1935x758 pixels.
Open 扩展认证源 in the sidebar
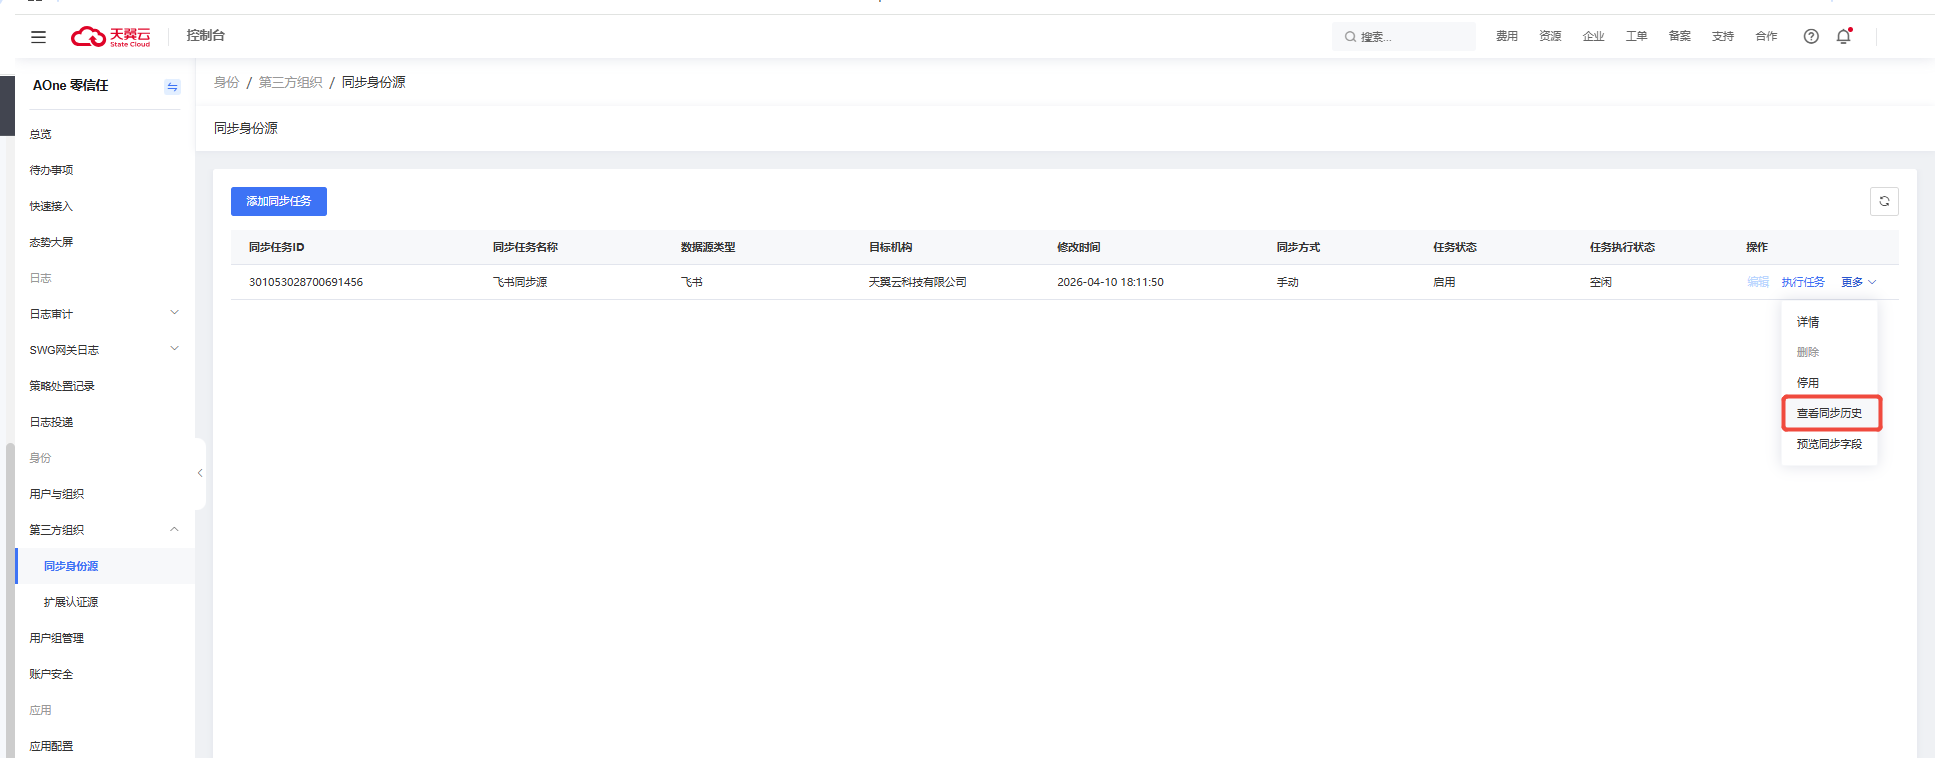(x=71, y=602)
